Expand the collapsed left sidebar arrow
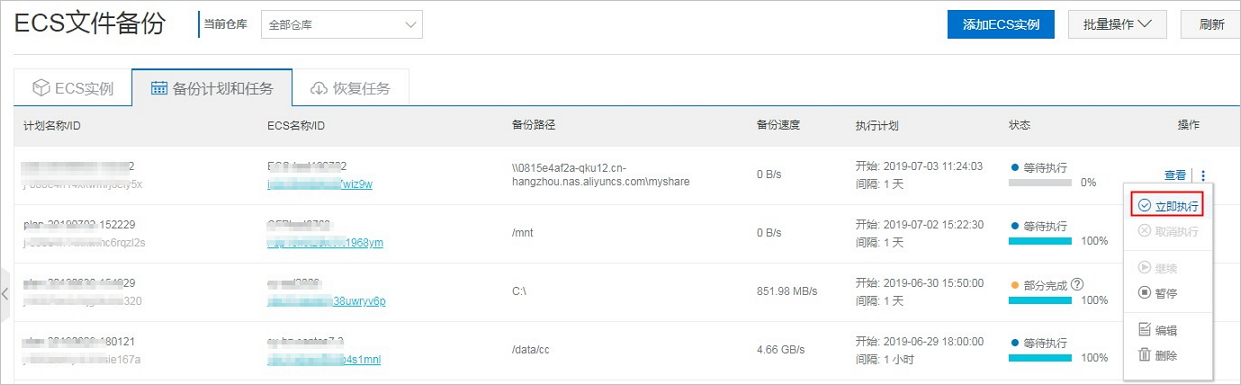Screen dimensions: 1241x385 5,294
